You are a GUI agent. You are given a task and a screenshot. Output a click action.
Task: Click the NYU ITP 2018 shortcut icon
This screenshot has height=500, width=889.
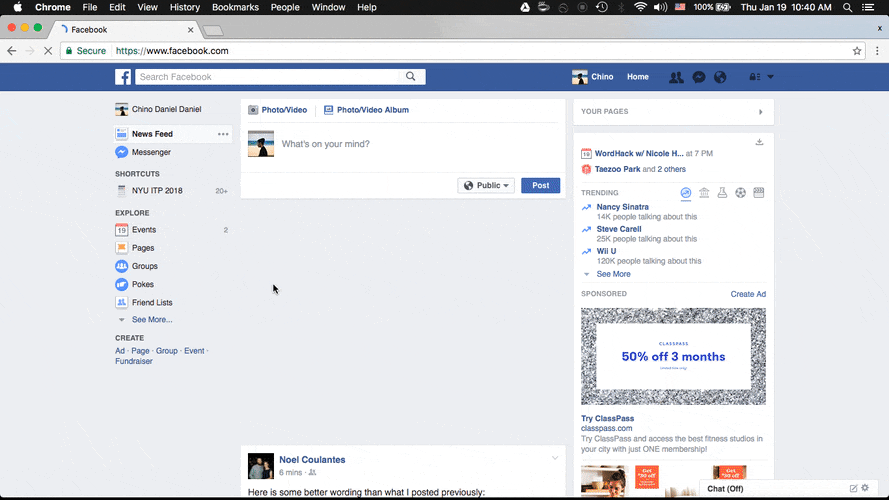121,190
